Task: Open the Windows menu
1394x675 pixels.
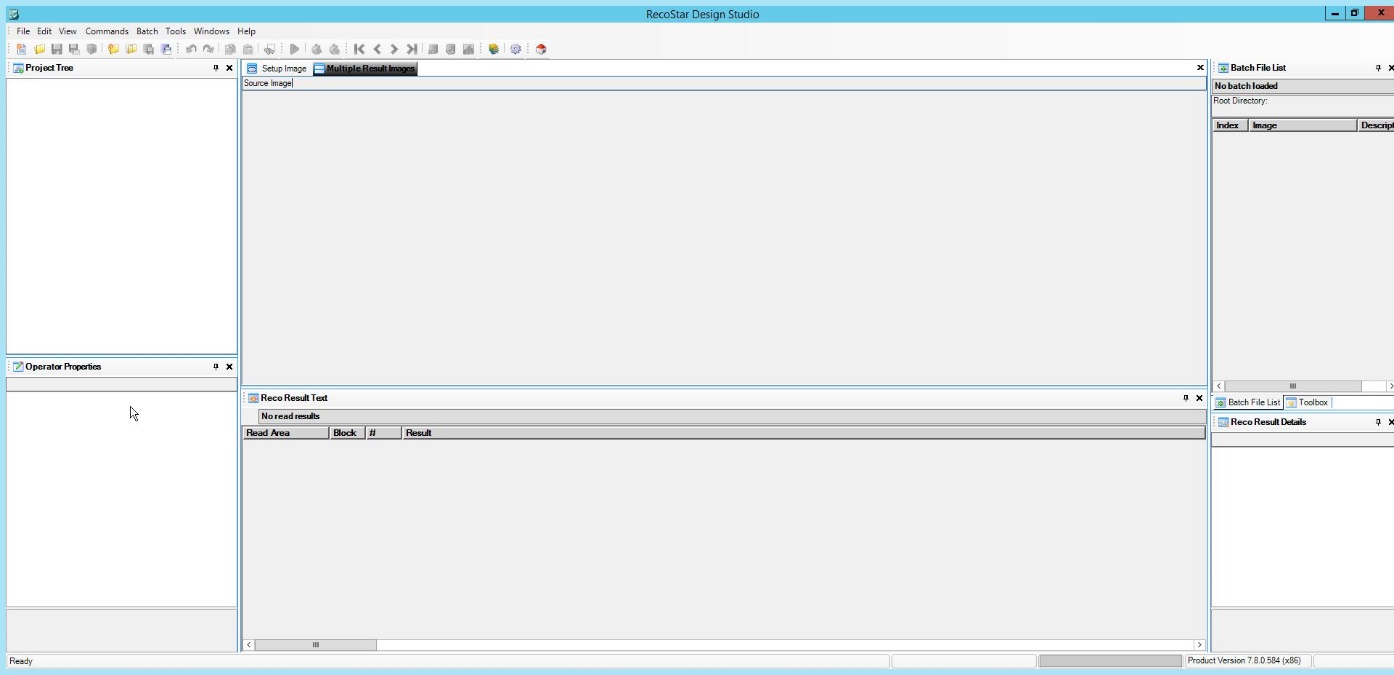Action: point(212,31)
